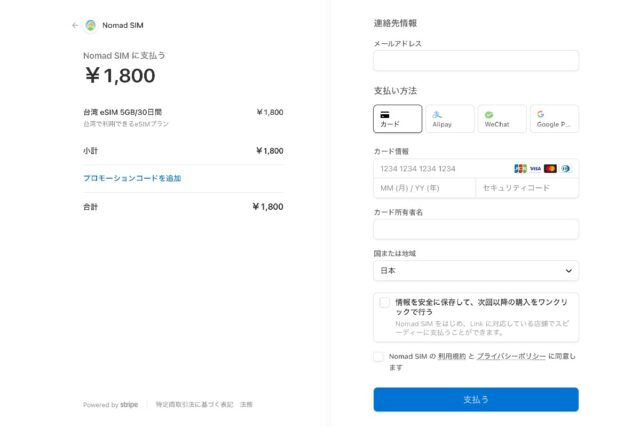
Task: Click the card number input field
Action: pyautogui.click(x=440, y=169)
